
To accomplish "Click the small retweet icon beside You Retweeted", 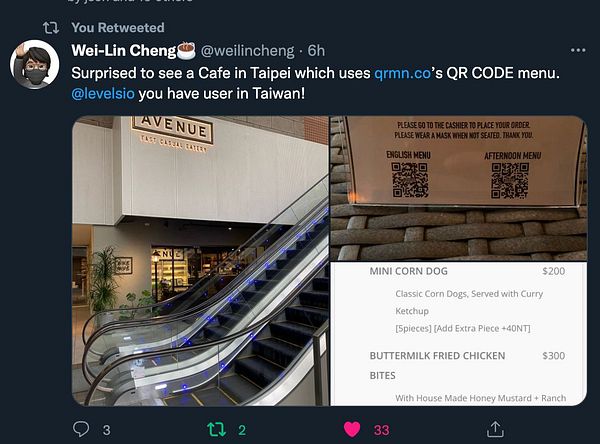I will (x=51, y=28).
